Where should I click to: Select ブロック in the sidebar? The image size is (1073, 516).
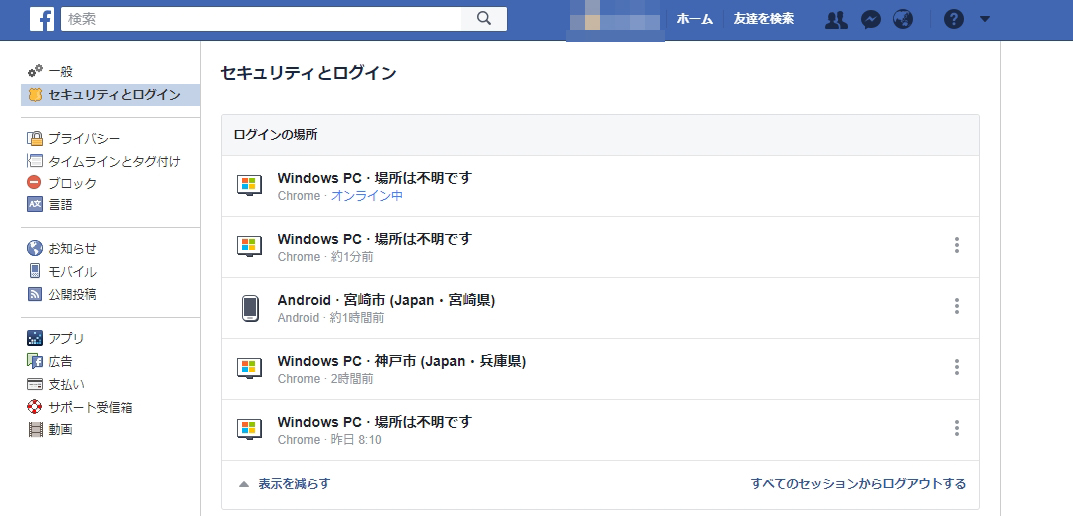click(x=72, y=183)
